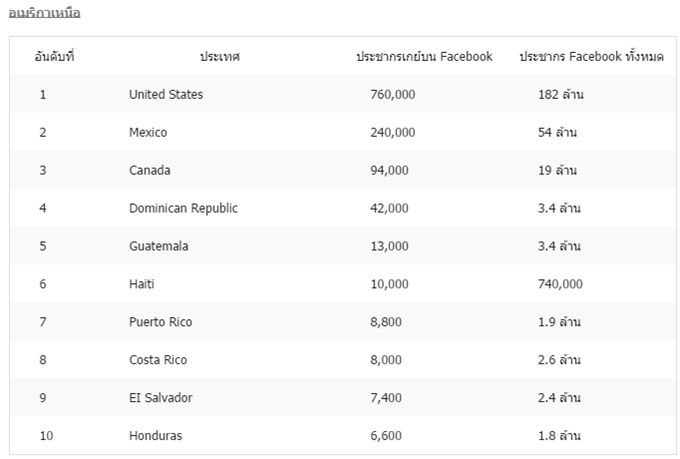Select the Canada country cell

150,170
